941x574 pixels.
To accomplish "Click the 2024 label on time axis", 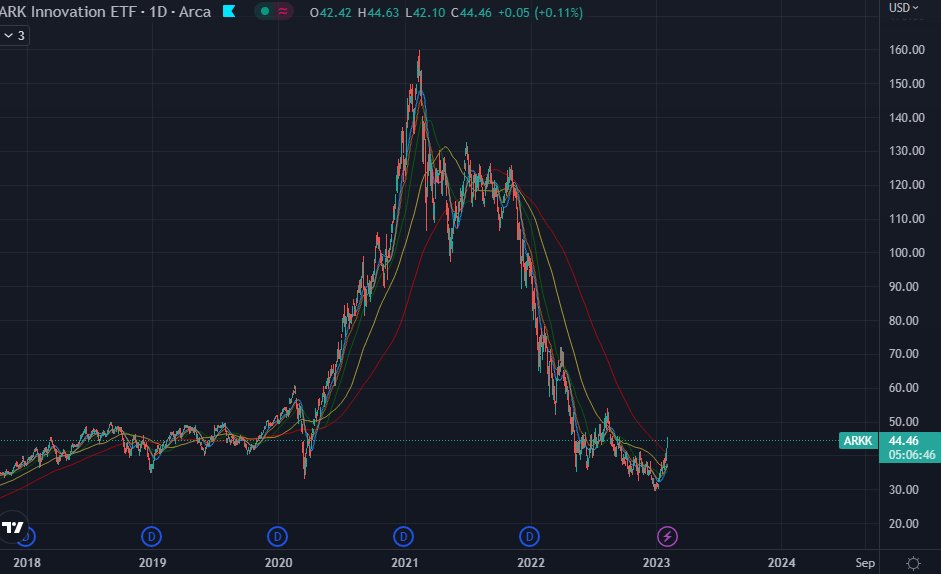I will click(781, 563).
